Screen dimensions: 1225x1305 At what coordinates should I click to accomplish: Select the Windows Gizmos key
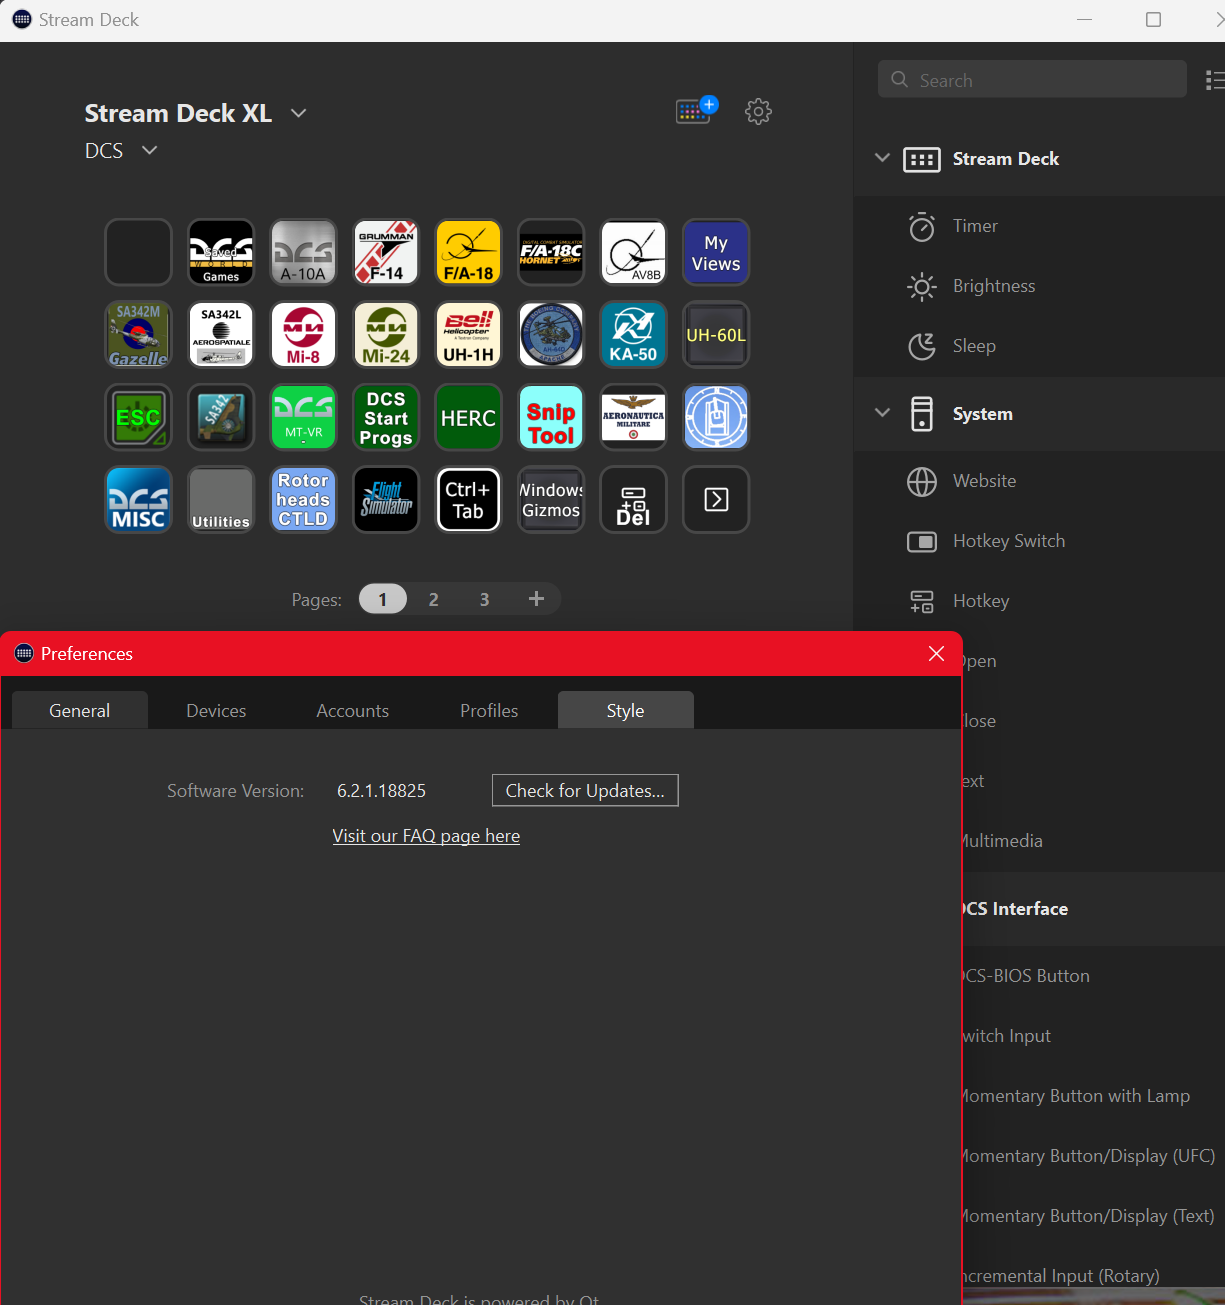551,500
